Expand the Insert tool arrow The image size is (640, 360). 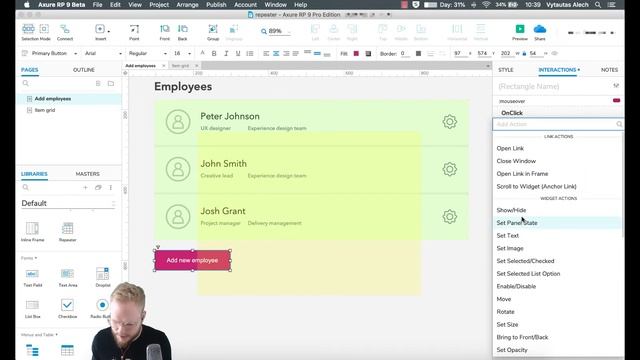tap(109, 31)
